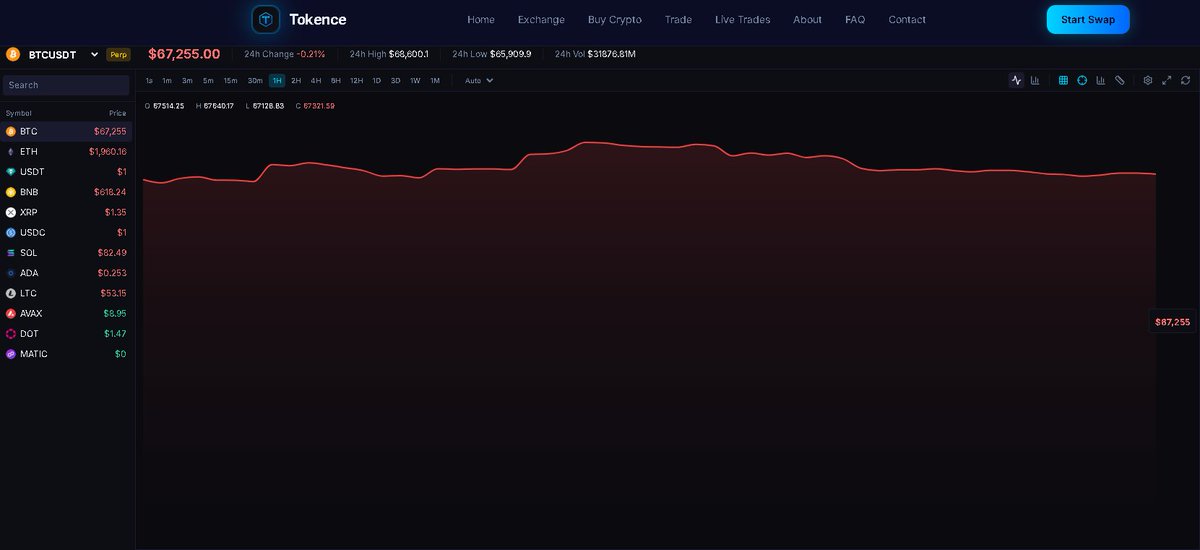Open the FAQ nav link
This screenshot has height=550, width=1200.
pos(855,20)
